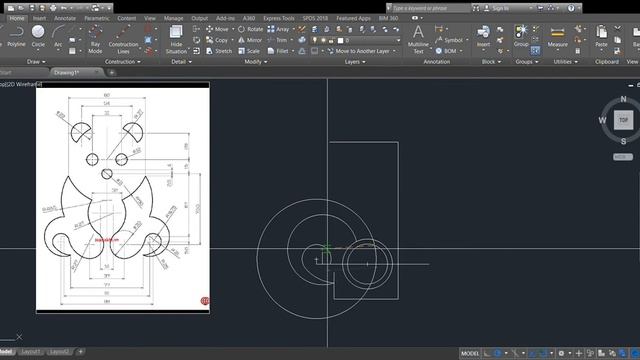Open the layer name dropdown list
Screen dimensions: 640x360
399,40
